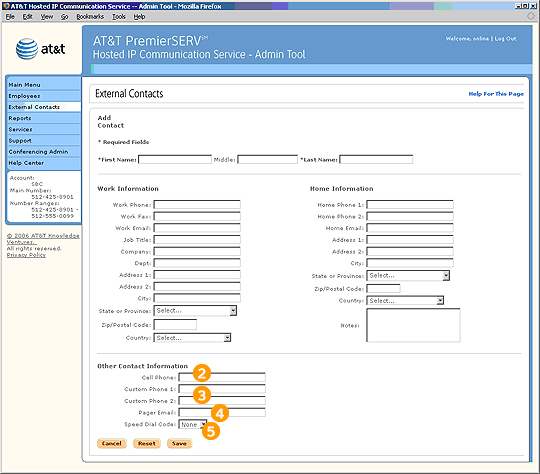Click the Firefox throbber icon in menu bar
This screenshot has height=474, width=540.
tap(531, 16)
